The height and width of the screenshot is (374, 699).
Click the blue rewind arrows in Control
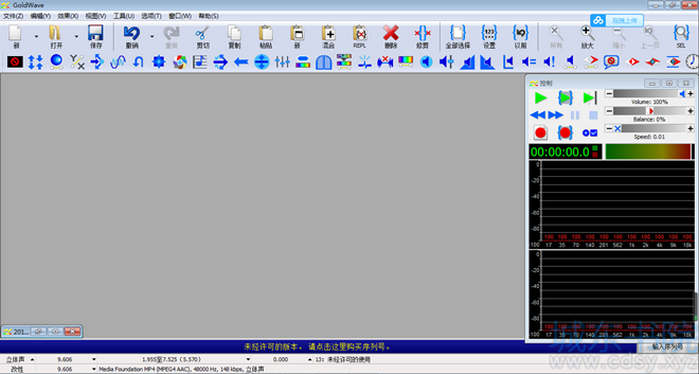pyautogui.click(x=538, y=115)
